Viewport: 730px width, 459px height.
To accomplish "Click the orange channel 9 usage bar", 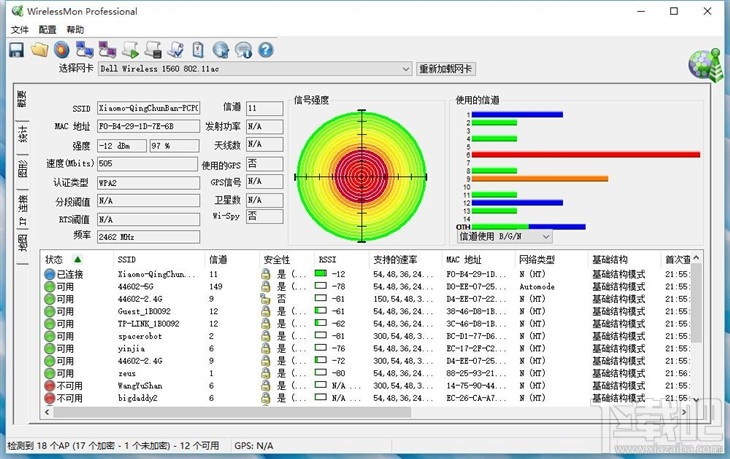I will pyautogui.click(x=540, y=179).
